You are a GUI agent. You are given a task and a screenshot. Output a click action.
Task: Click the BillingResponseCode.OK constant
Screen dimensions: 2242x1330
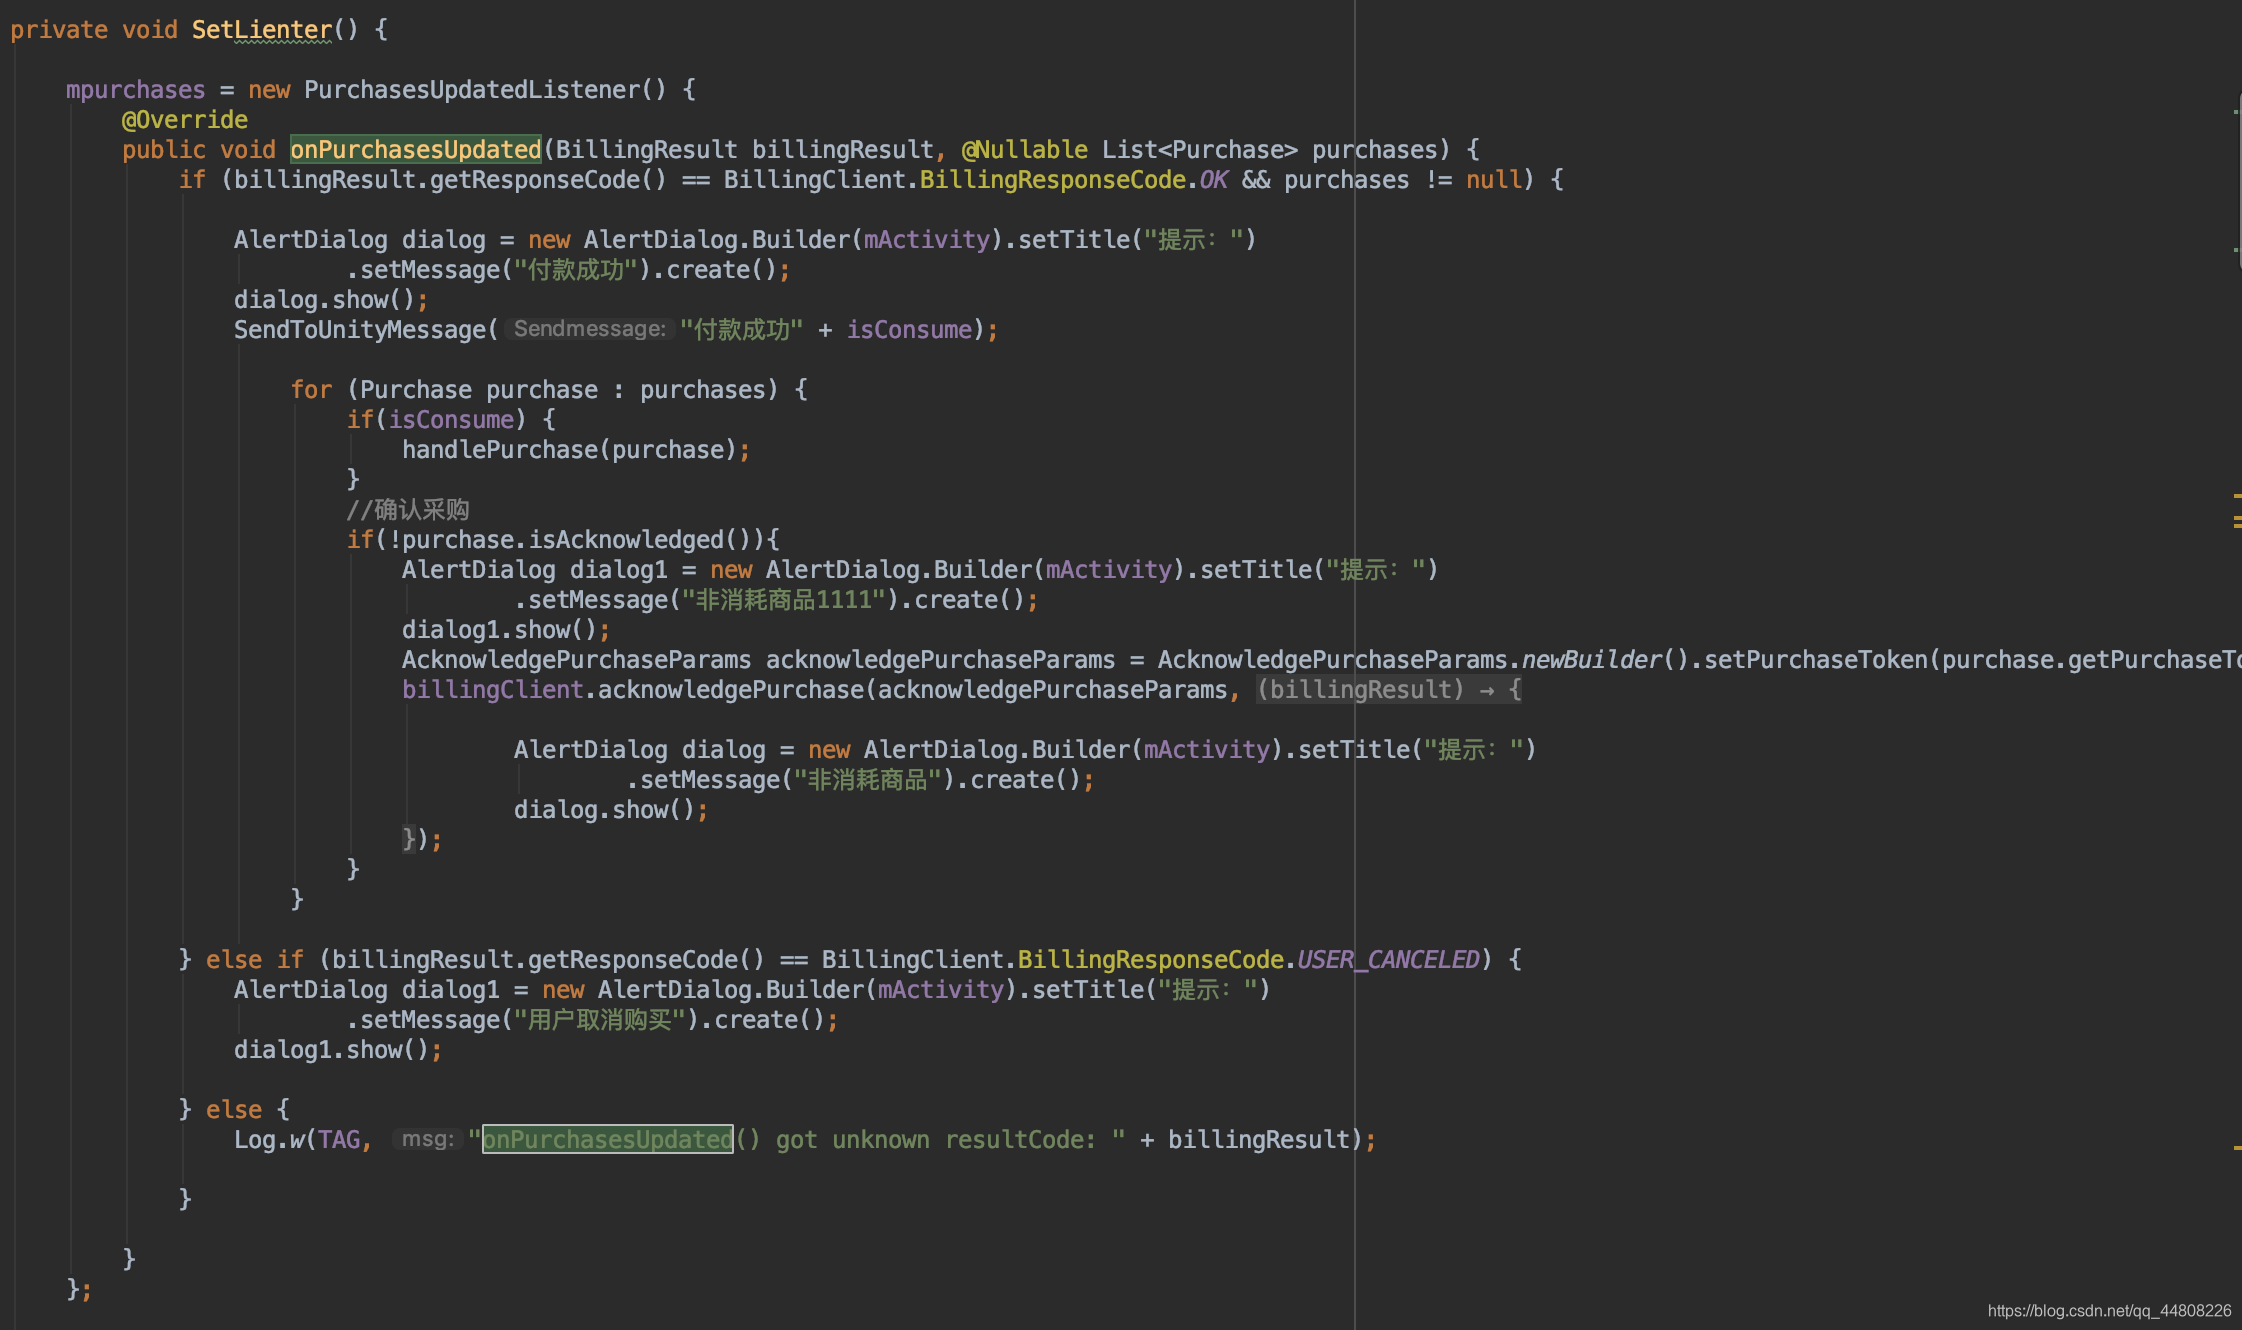pos(1073,180)
